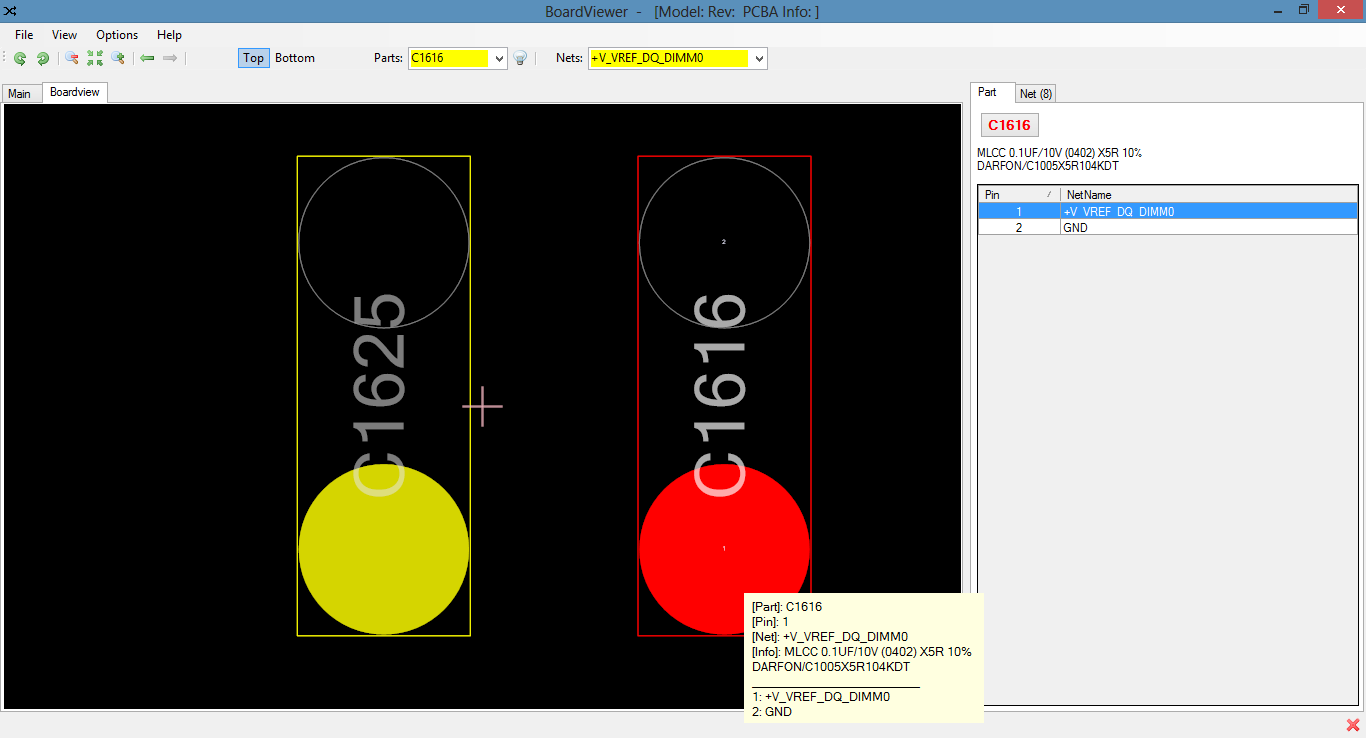Zoom out of the board view
The width and height of the screenshot is (1366, 738).
(72, 58)
